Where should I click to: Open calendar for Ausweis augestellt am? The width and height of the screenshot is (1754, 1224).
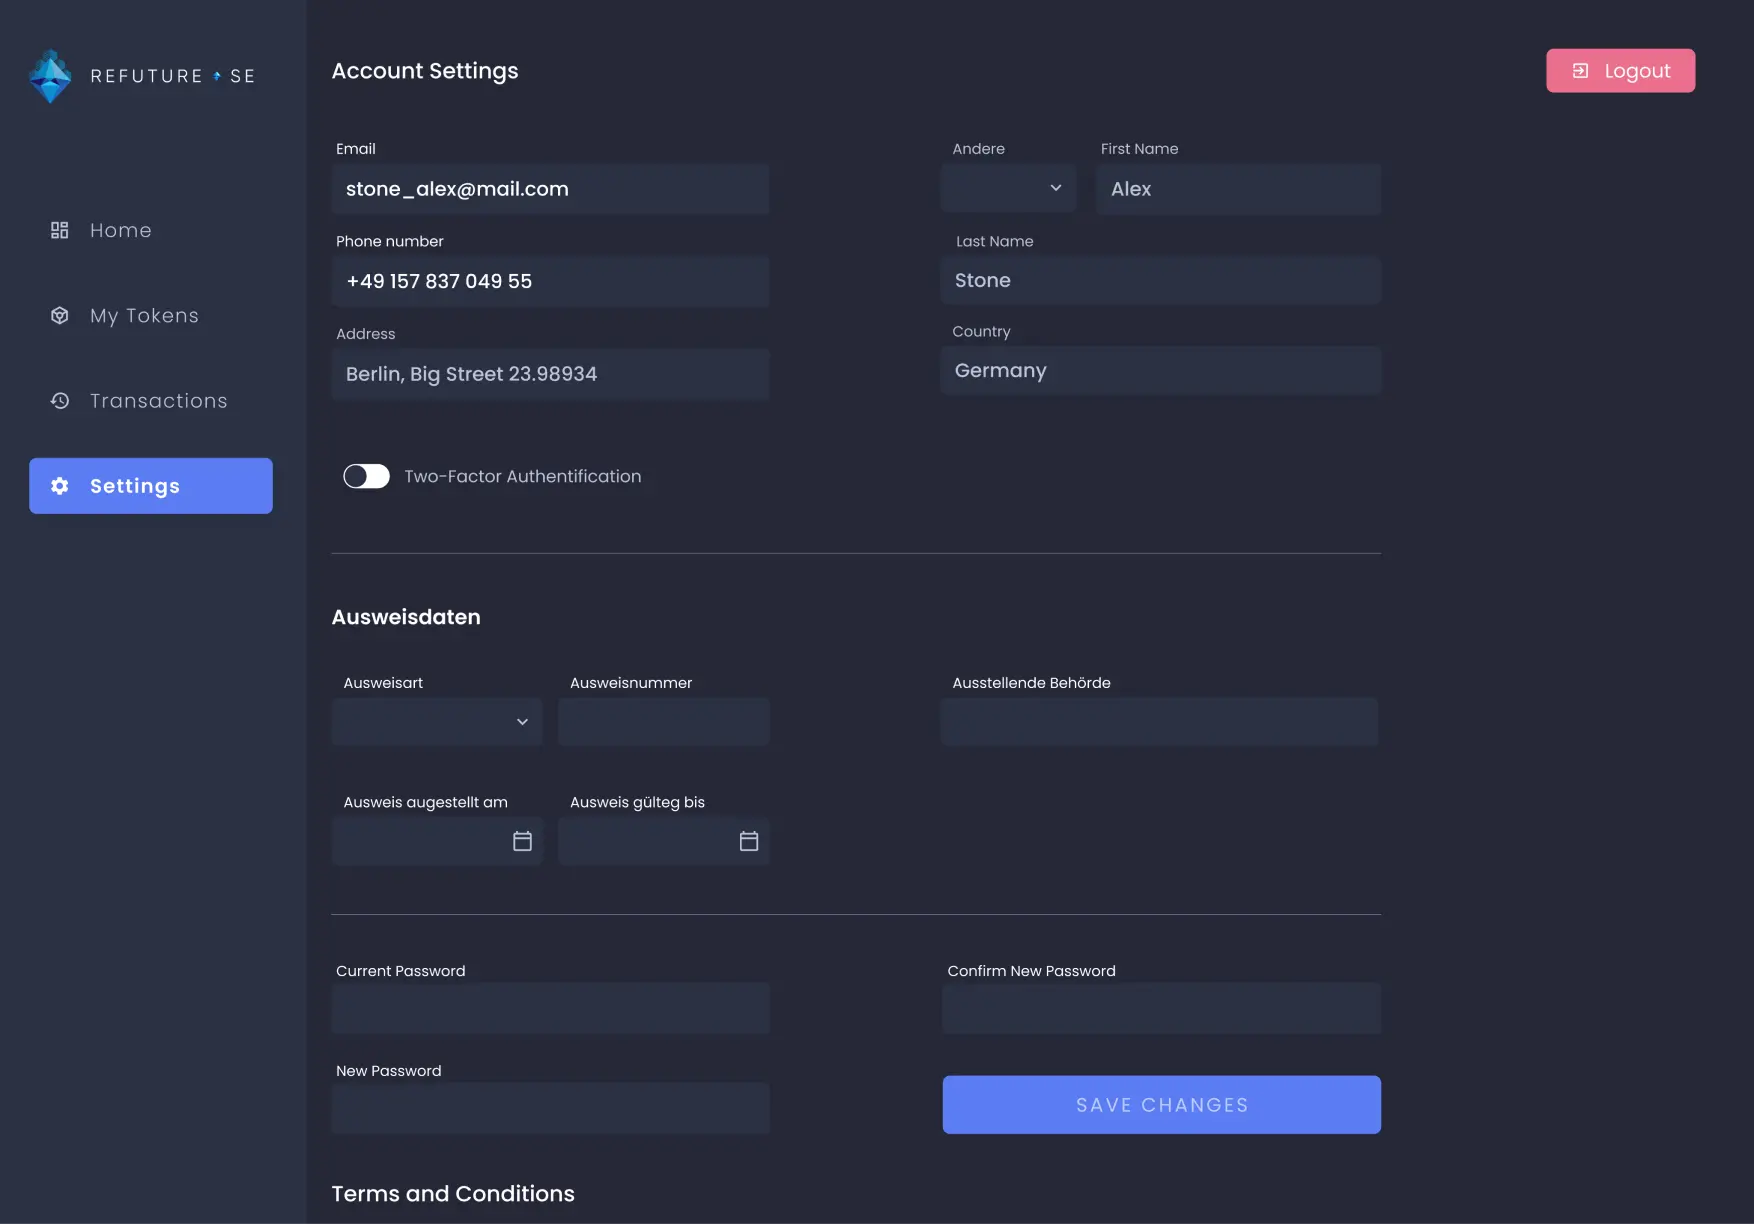coord(522,841)
